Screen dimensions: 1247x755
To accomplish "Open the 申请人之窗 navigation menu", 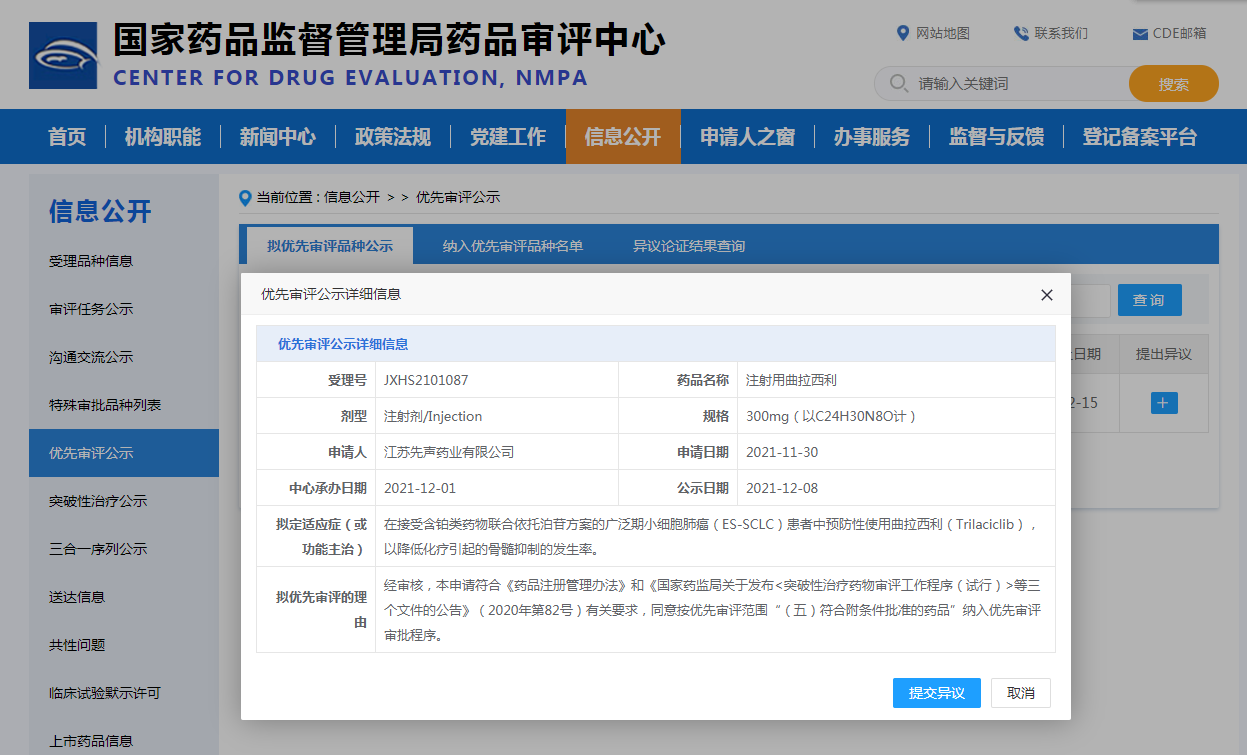I will [747, 137].
